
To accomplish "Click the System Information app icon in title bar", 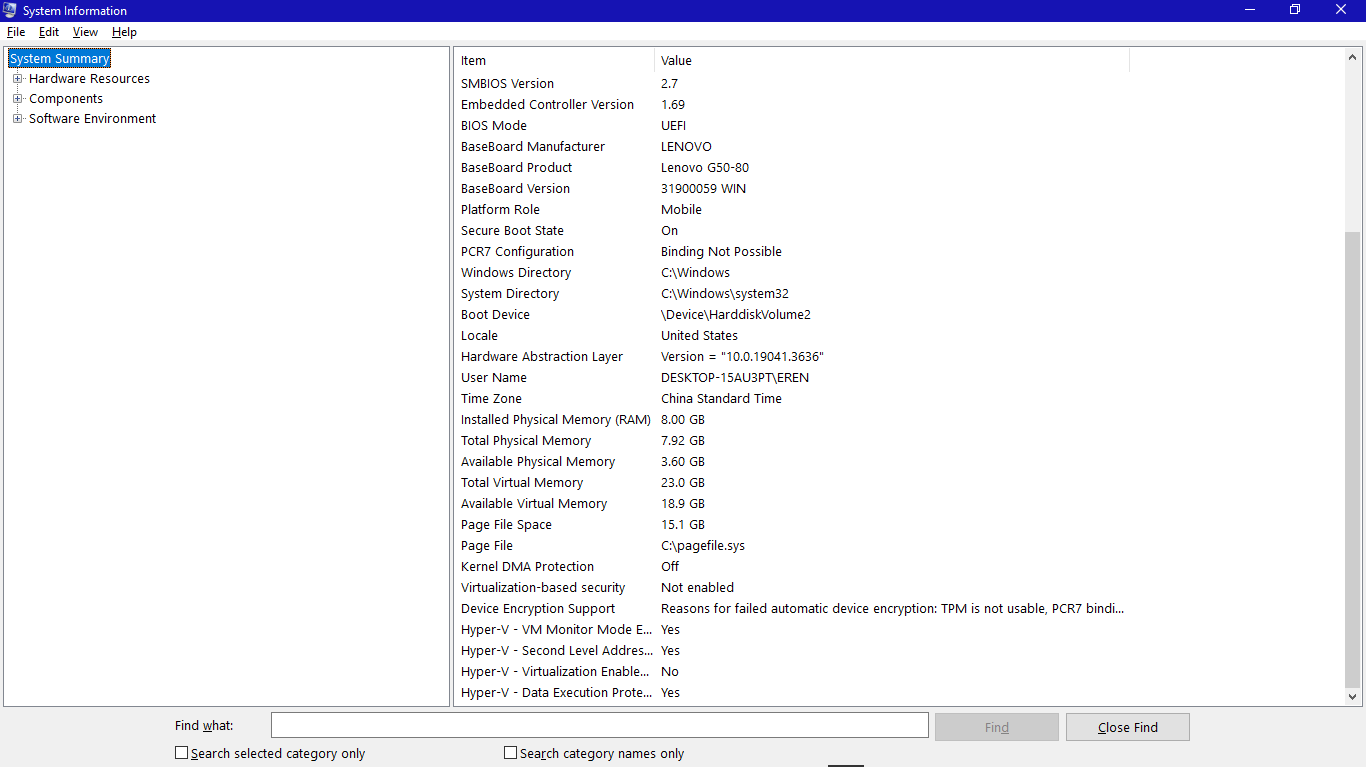I will pyautogui.click(x=10, y=10).
